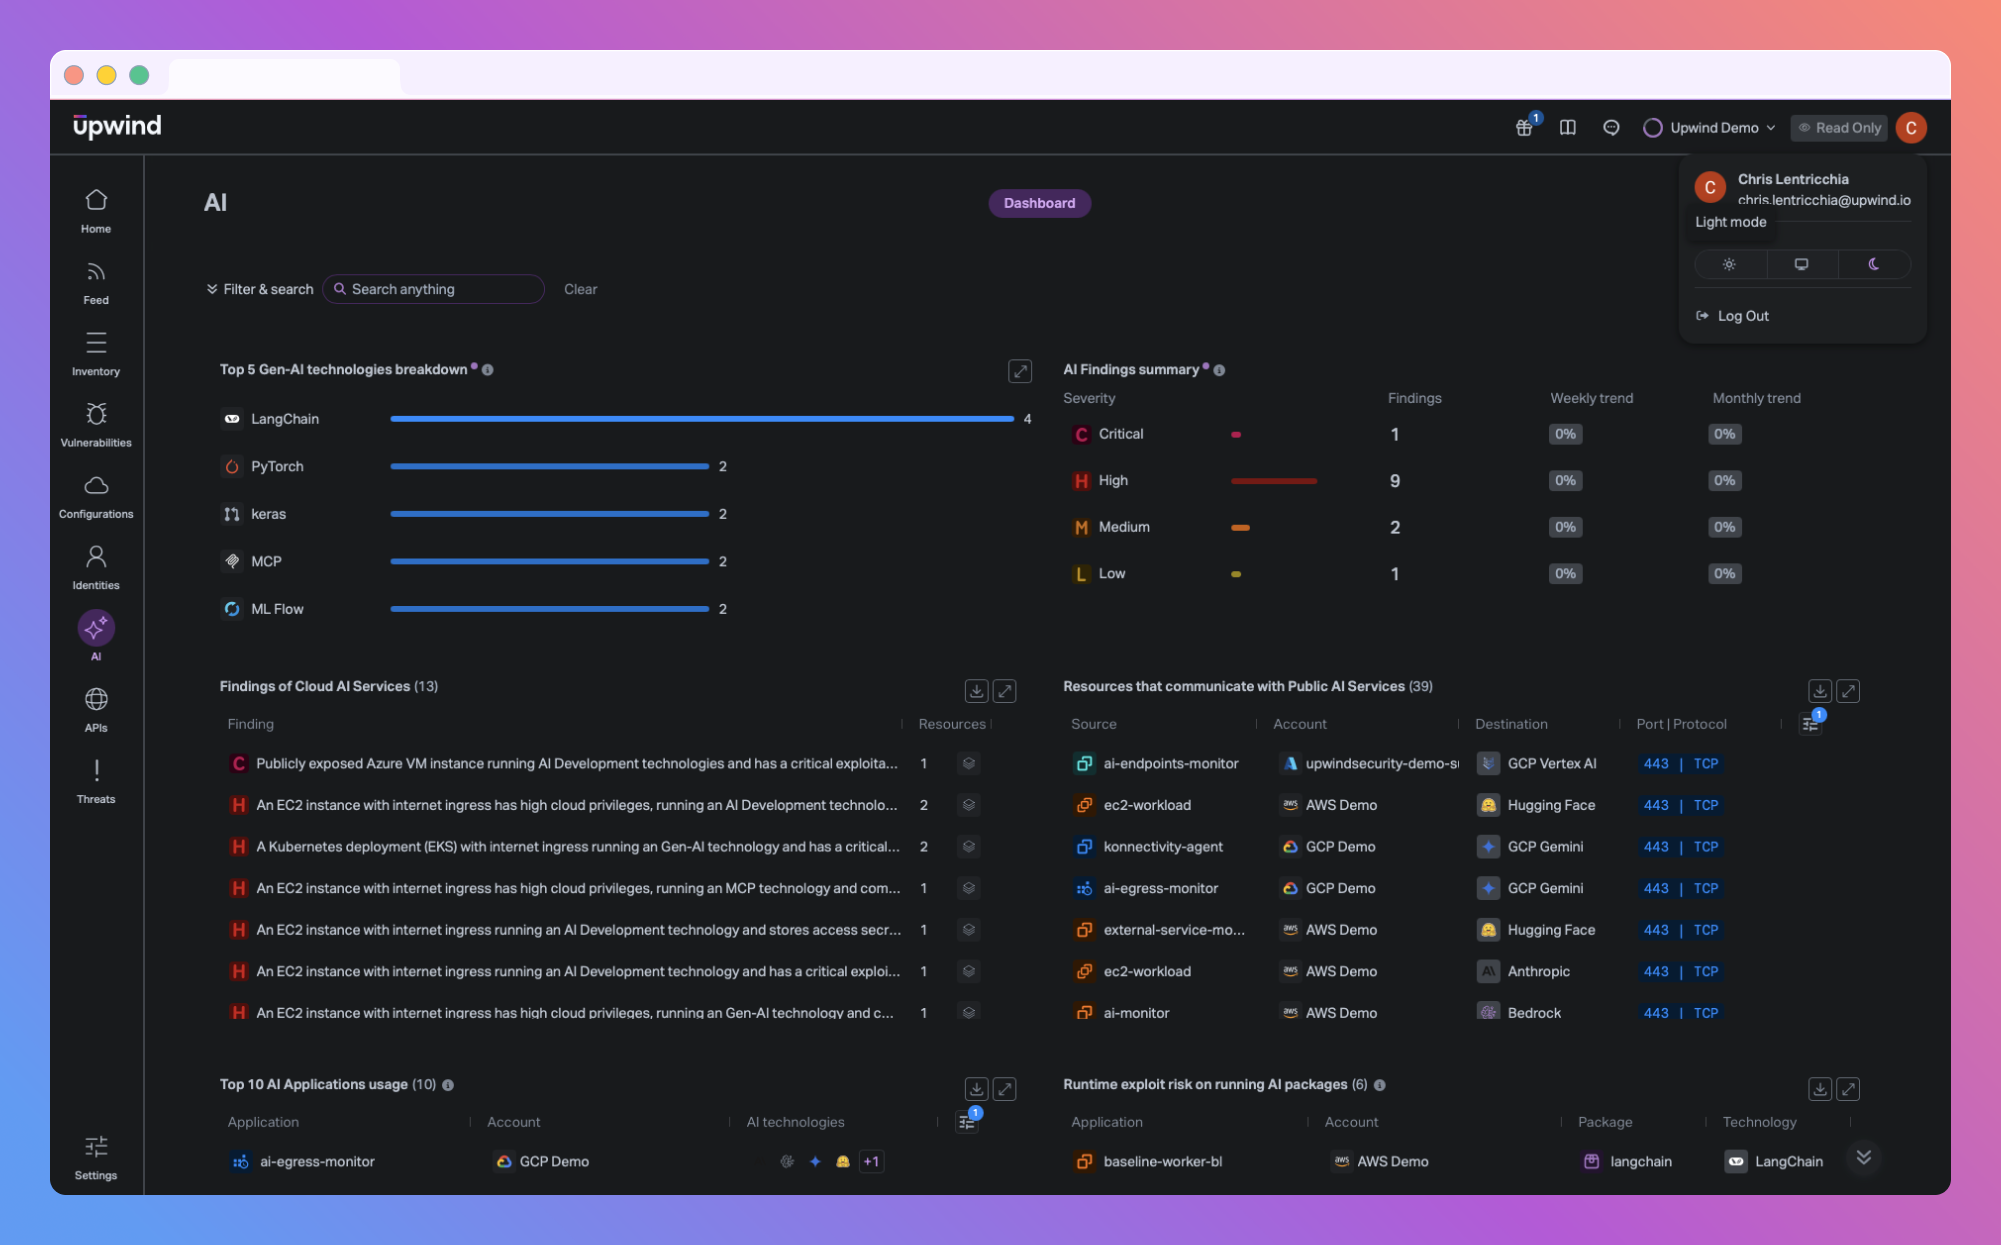Select Log Out from the profile menu
Screen dimensions: 2001x1245
click(x=1741, y=315)
